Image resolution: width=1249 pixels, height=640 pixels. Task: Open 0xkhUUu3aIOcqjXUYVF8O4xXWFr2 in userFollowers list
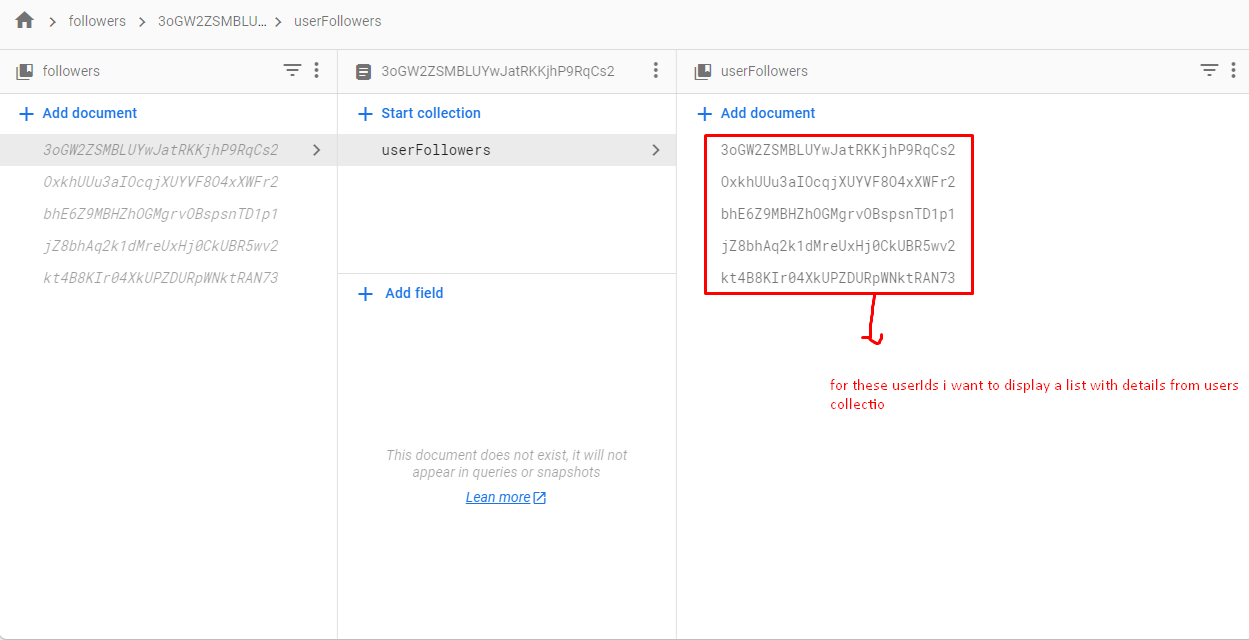point(838,182)
